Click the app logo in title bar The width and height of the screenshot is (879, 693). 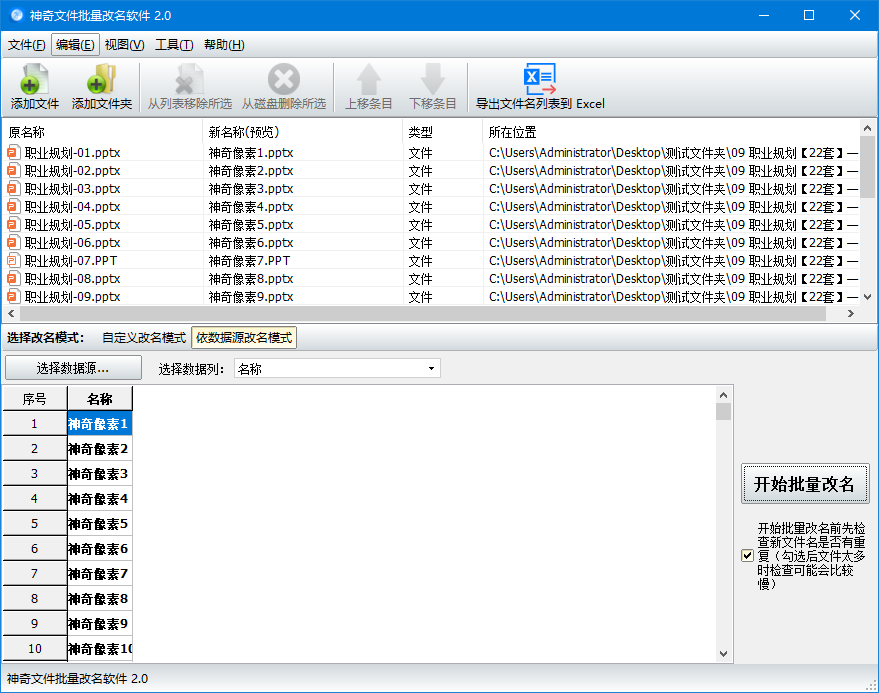(17, 15)
